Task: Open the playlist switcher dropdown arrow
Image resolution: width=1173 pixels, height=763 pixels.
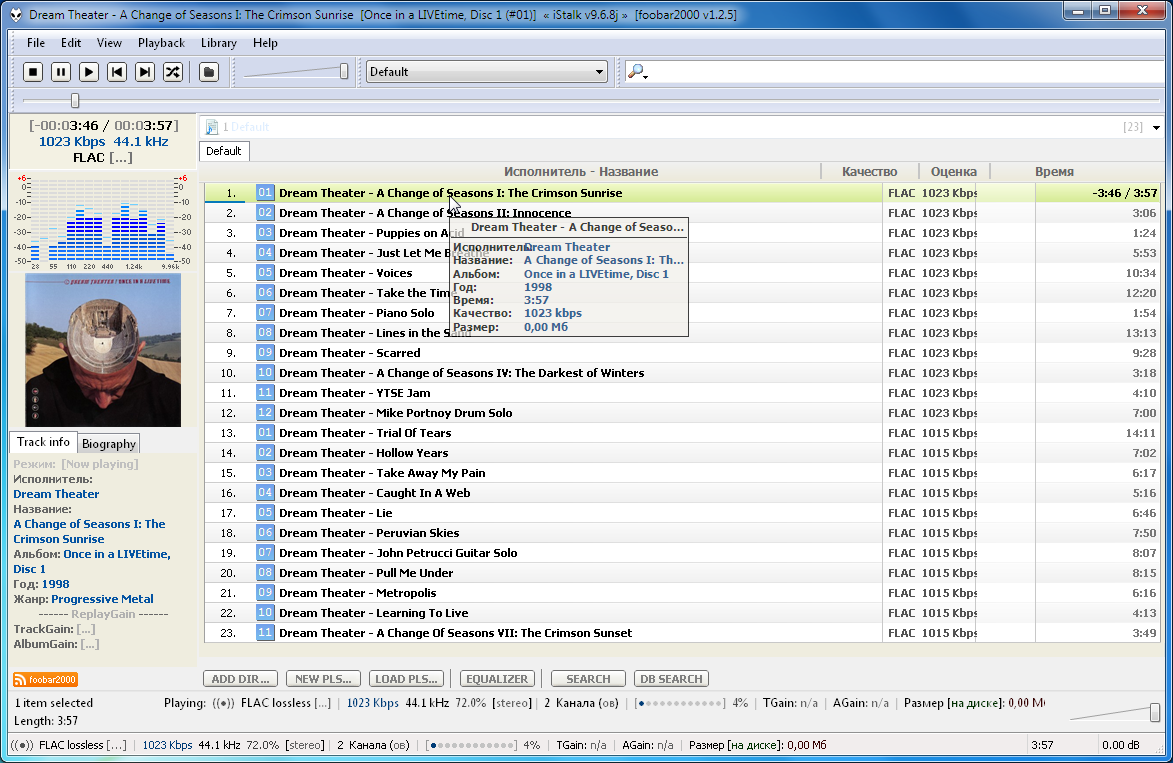Action: point(1156,128)
